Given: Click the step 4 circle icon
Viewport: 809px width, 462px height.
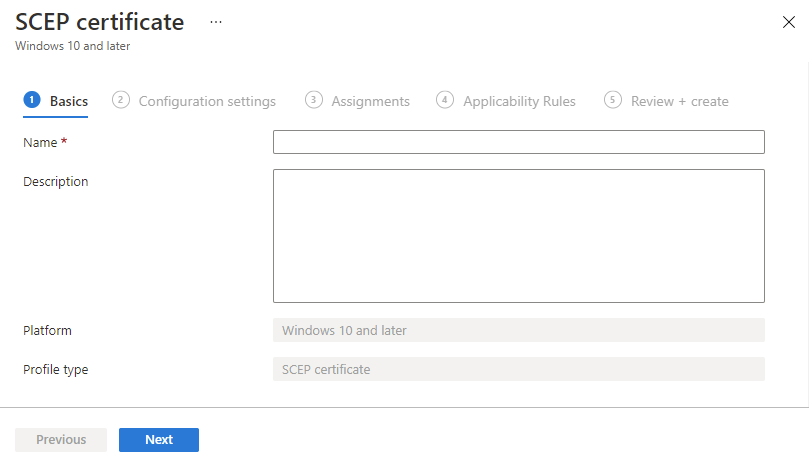Looking at the screenshot, I should pyautogui.click(x=445, y=100).
